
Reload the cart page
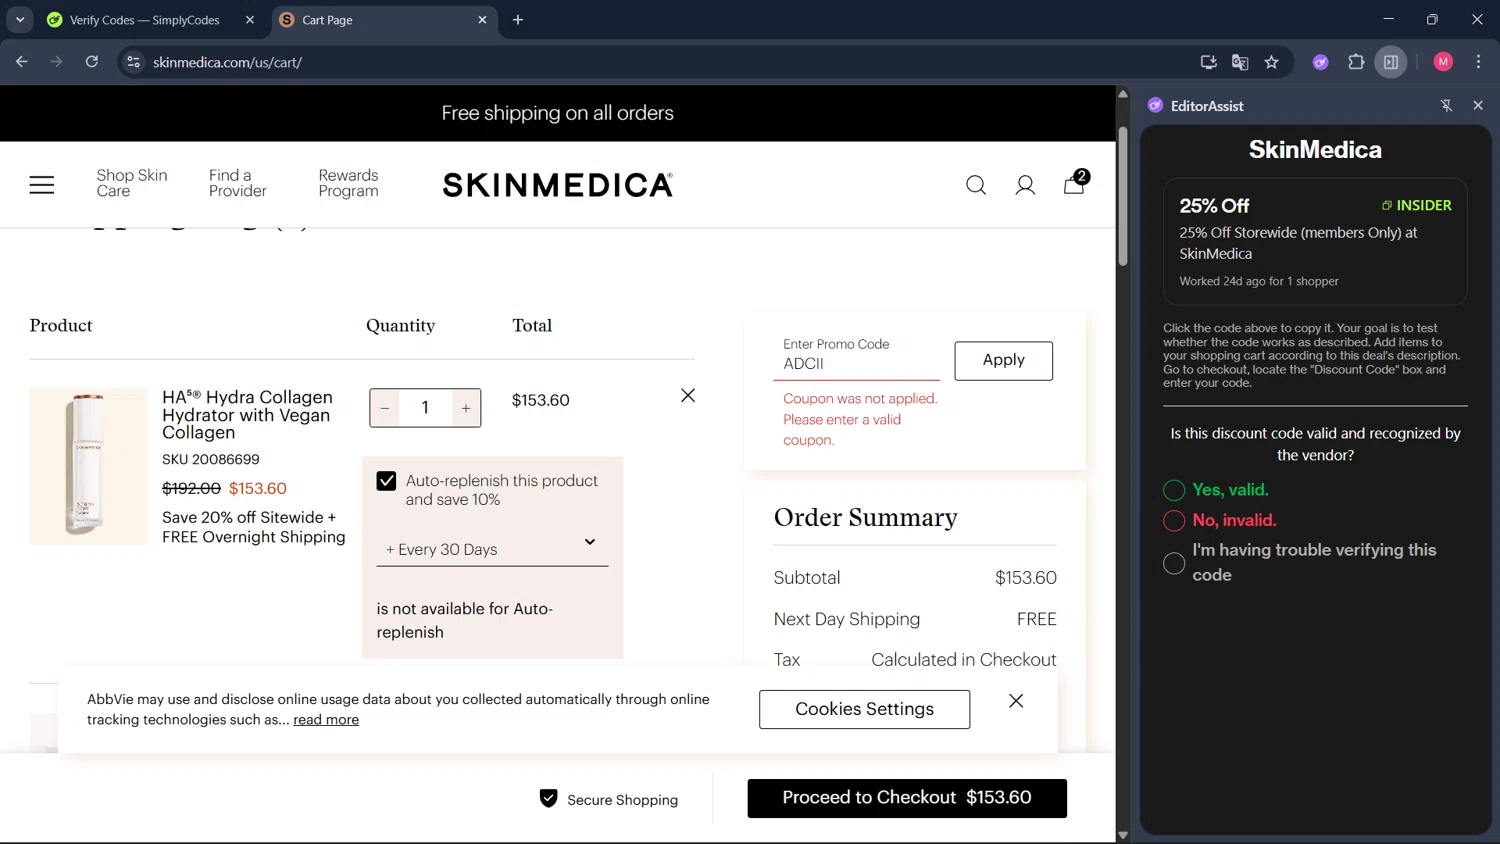92,62
